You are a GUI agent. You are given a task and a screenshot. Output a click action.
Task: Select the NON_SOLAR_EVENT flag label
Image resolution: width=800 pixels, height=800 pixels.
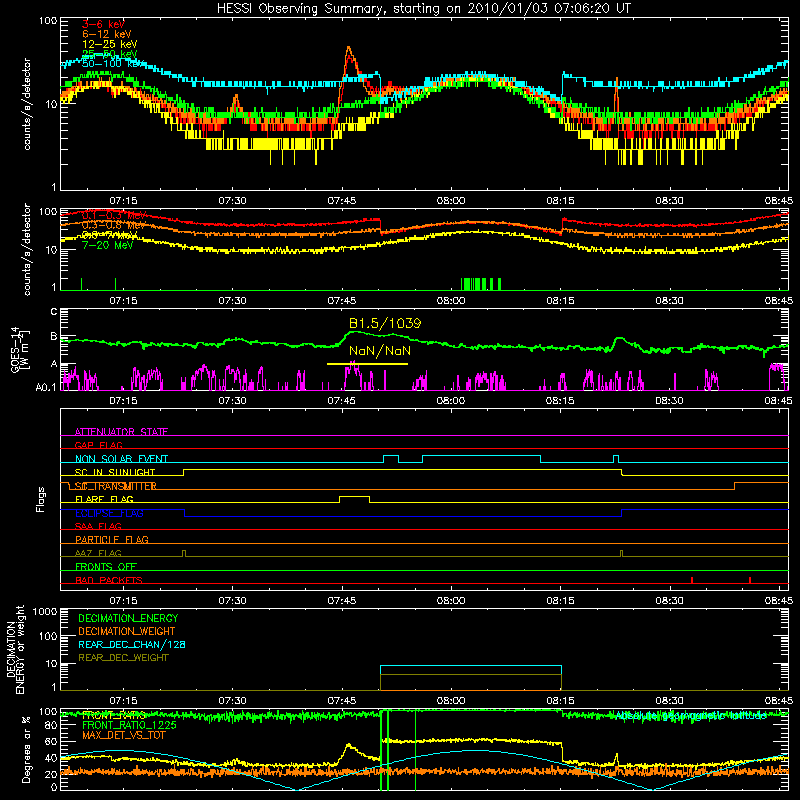point(121,459)
